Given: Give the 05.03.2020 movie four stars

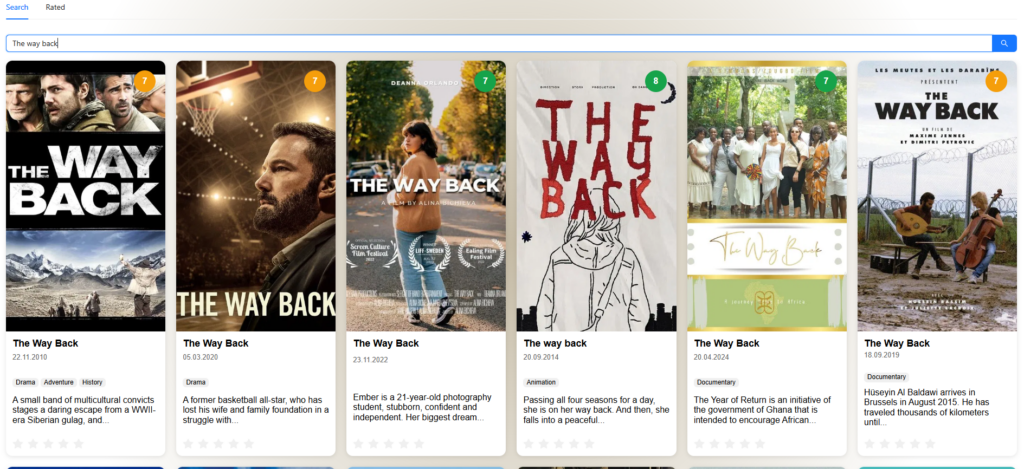Looking at the screenshot, I should pyautogui.click(x=233, y=444).
